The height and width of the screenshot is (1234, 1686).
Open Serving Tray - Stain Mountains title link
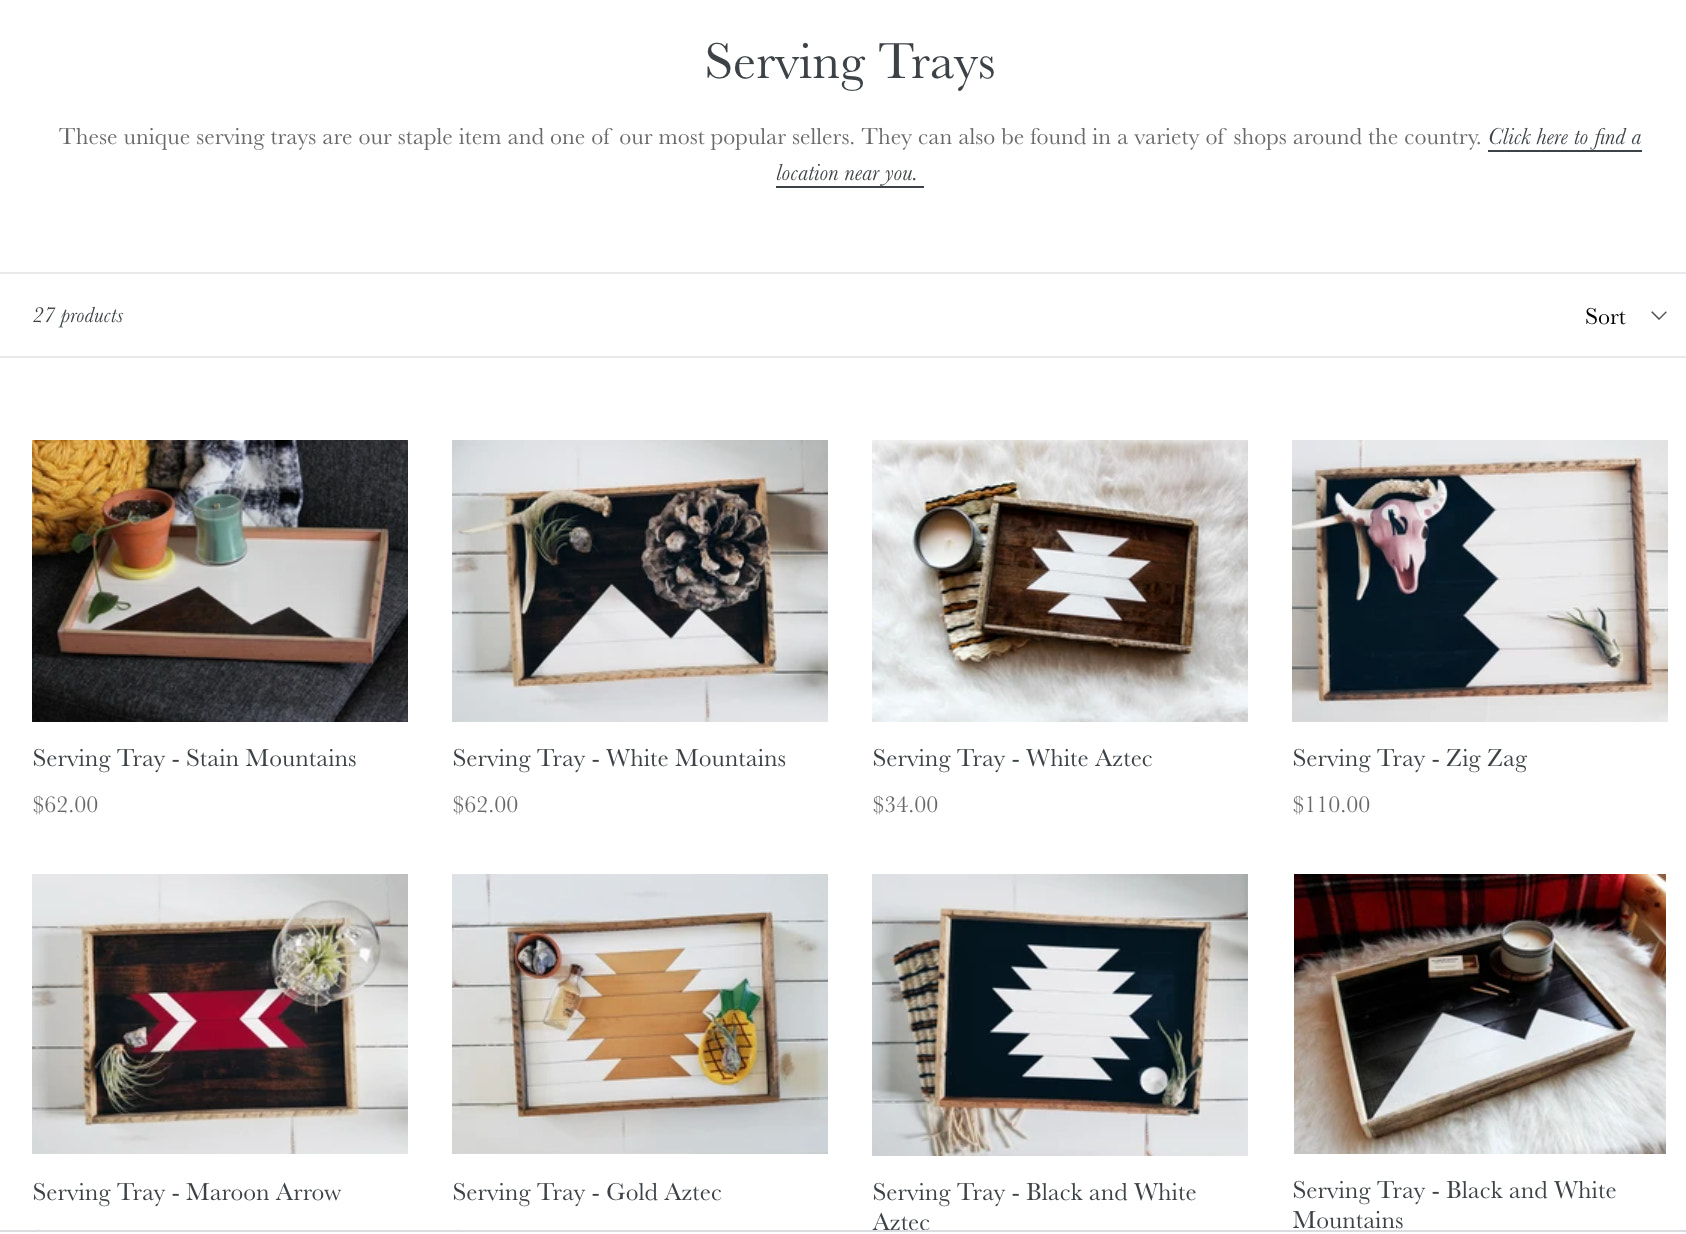(x=194, y=759)
